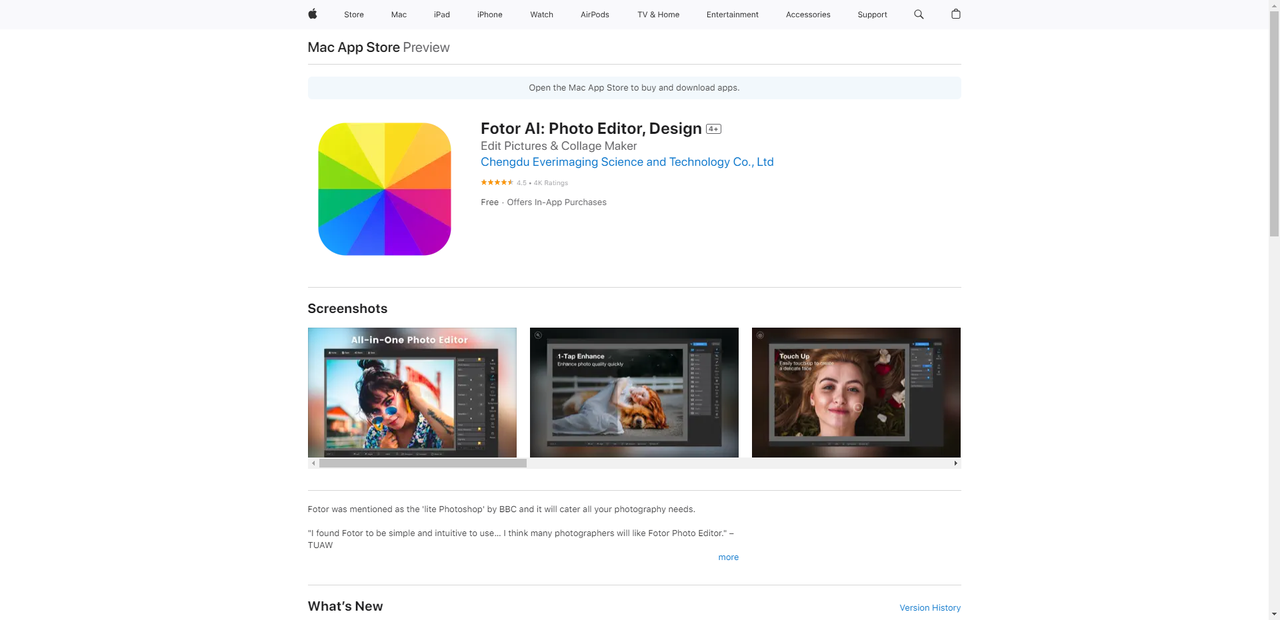The height and width of the screenshot is (620, 1280).
Task: Open the Mac menu item
Action: (x=399, y=15)
